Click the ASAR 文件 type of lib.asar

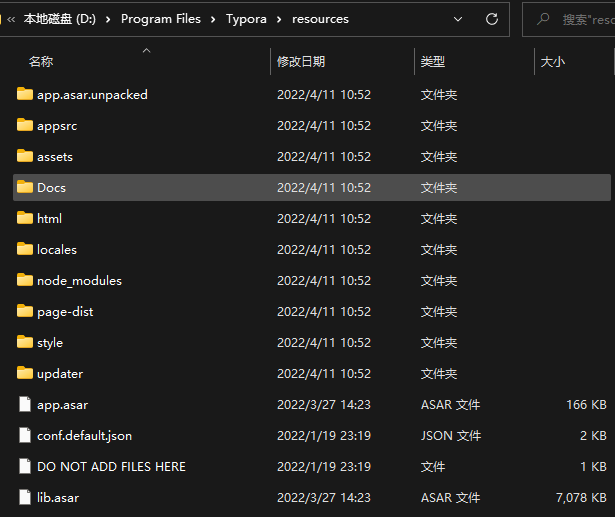[450, 497]
